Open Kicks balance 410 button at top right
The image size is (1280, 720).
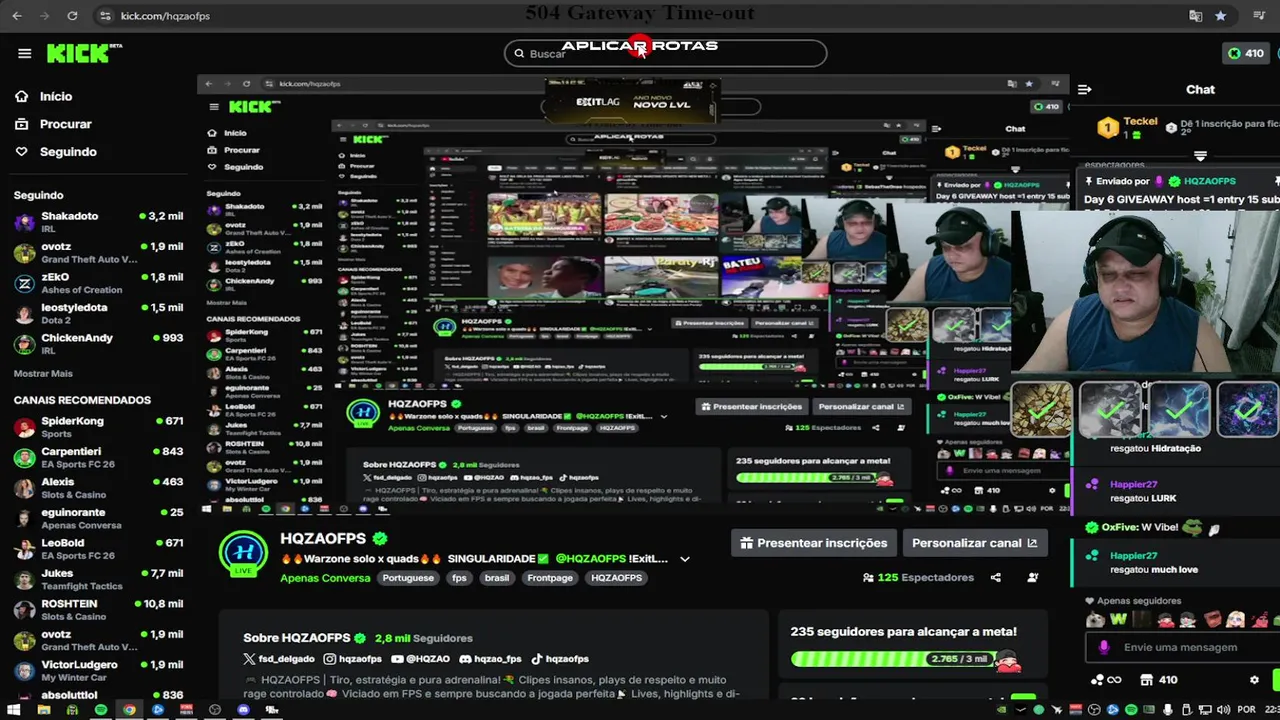point(1246,53)
